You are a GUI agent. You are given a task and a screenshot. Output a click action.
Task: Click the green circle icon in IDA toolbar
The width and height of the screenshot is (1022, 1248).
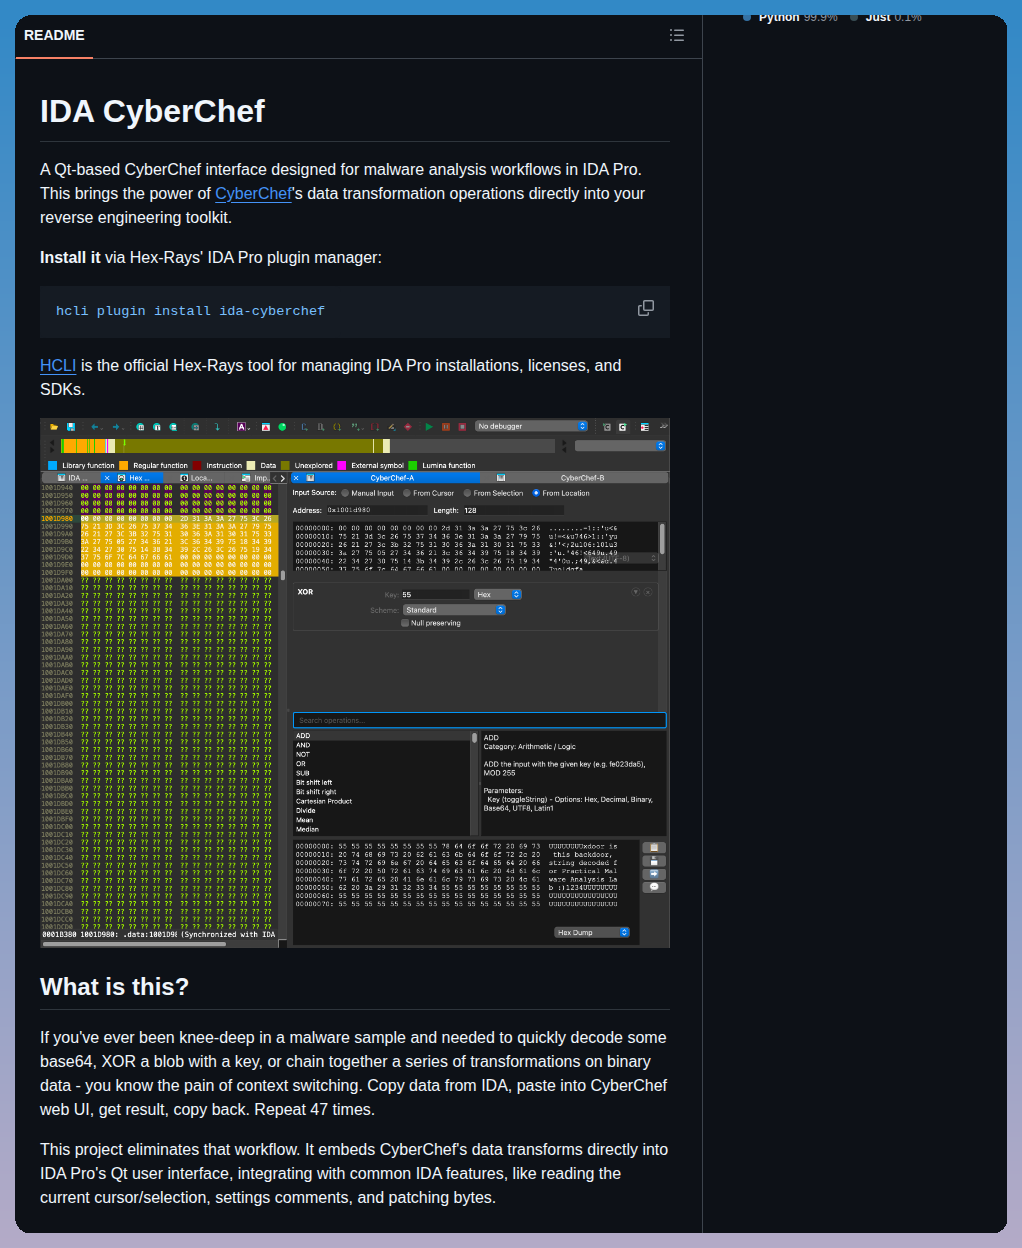[282, 427]
